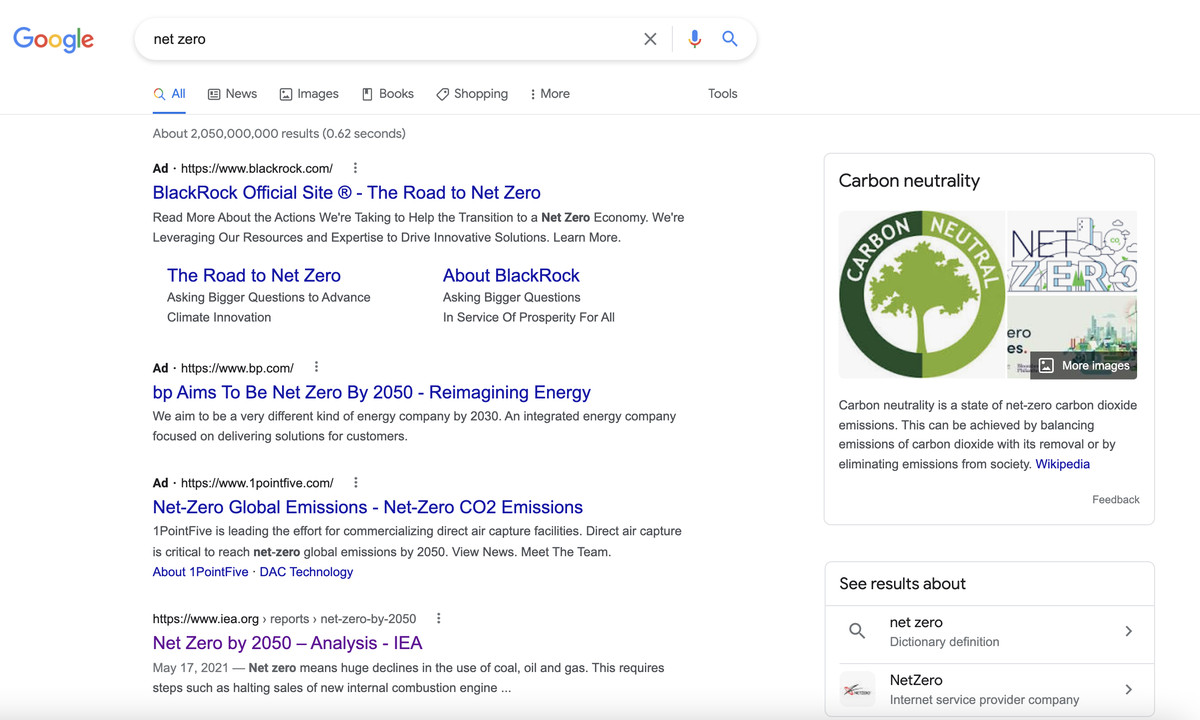
Task: Activate voice search with the microphone icon
Action: pyautogui.click(x=695, y=38)
